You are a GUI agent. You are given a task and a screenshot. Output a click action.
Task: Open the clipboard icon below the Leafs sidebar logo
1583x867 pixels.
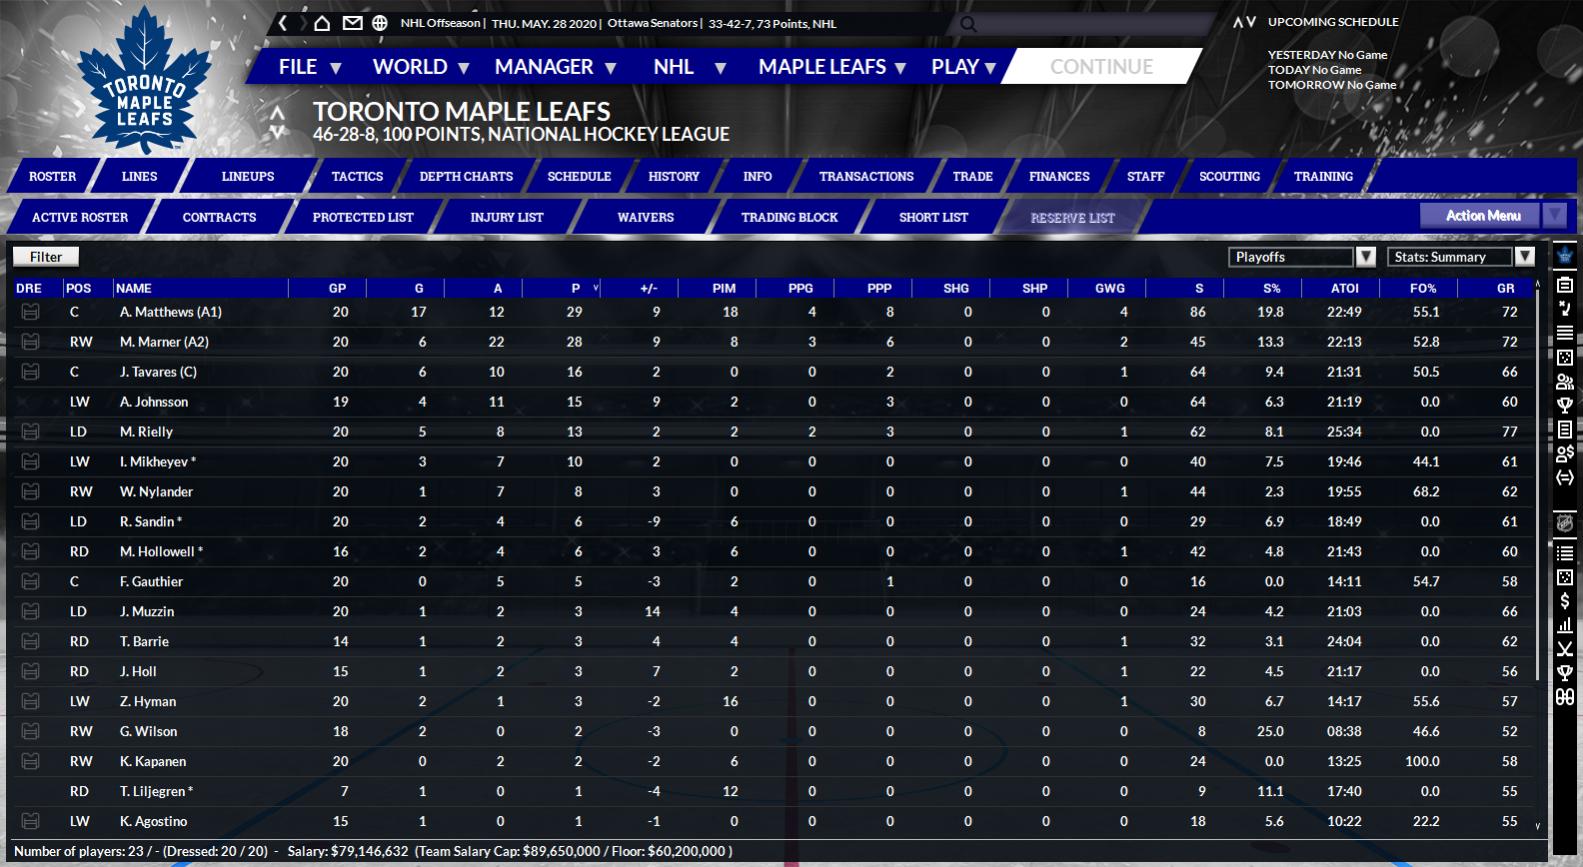(1565, 285)
